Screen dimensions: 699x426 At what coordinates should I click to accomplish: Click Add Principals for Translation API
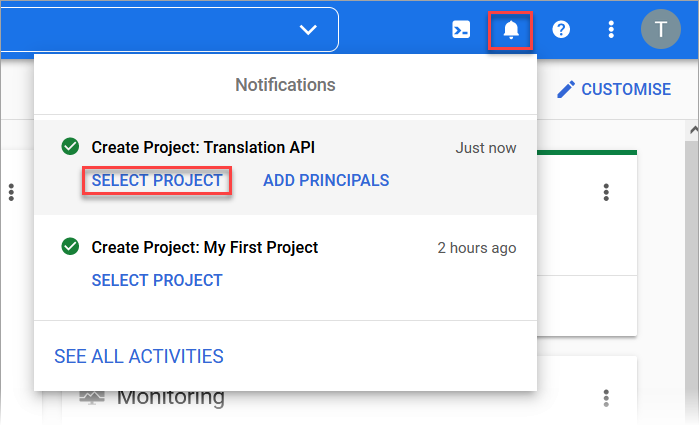[326, 180]
